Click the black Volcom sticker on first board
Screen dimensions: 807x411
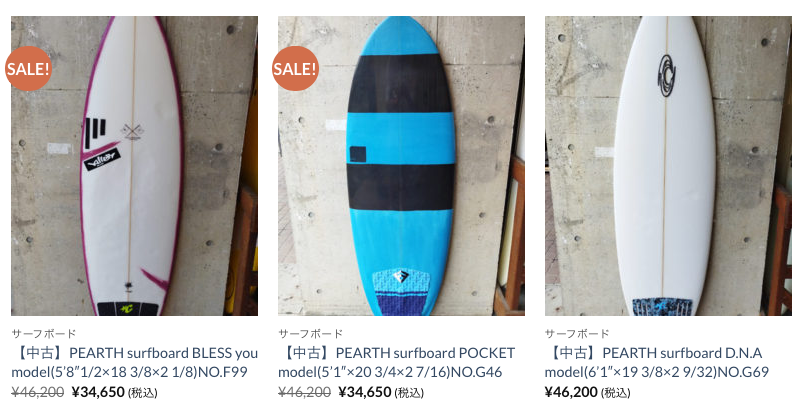[102, 159]
